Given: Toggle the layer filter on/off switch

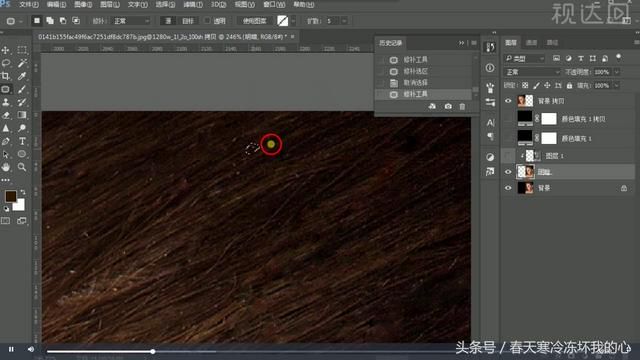Looking at the screenshot, I should (x=619, y=57).
